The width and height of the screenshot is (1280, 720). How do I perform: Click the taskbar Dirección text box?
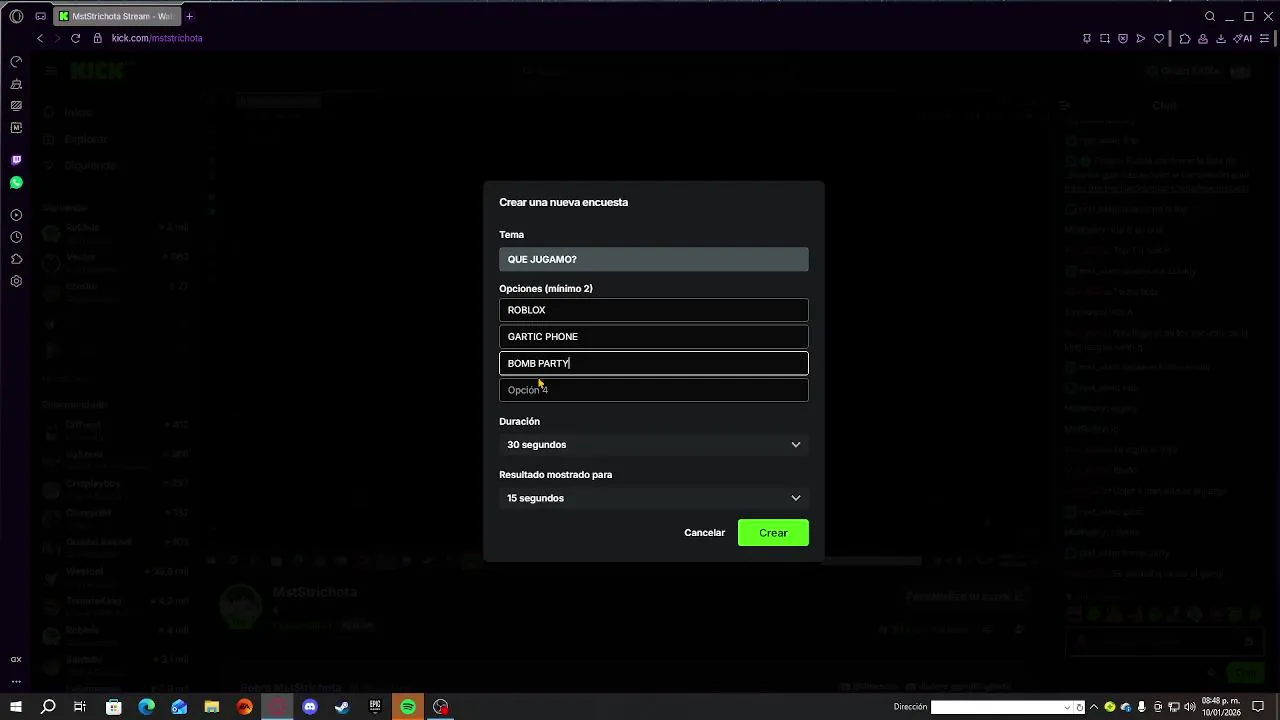996,707
